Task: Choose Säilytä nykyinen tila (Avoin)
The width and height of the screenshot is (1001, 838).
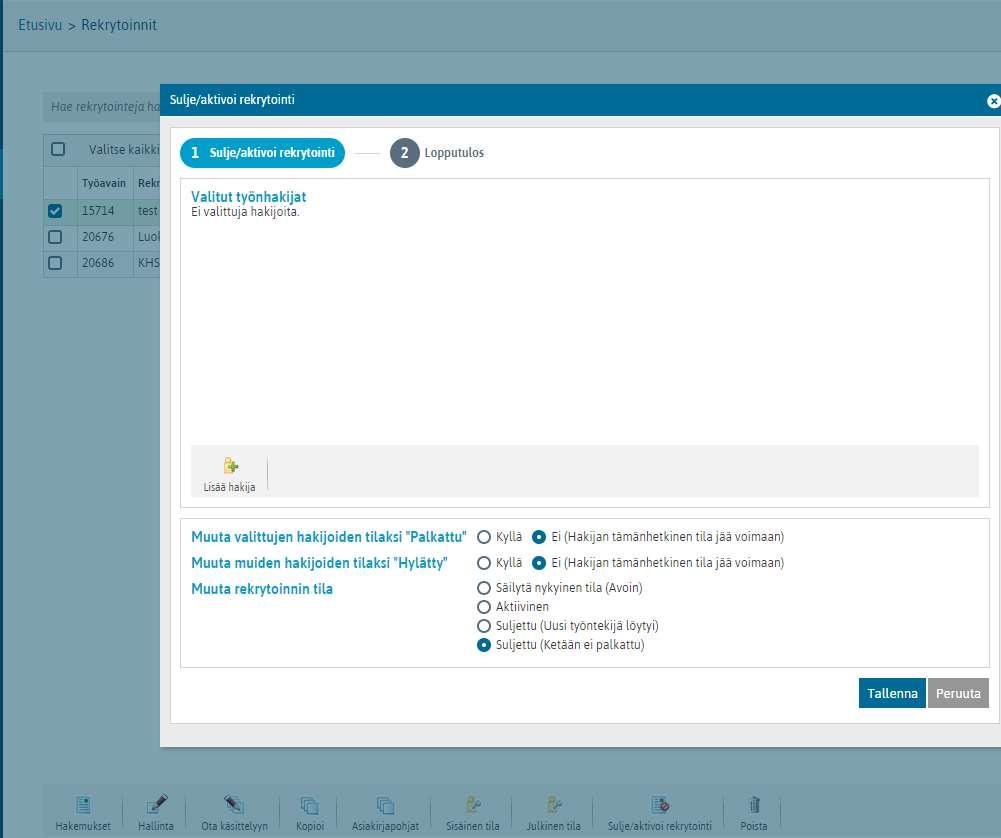Action: tap(484, 588)
